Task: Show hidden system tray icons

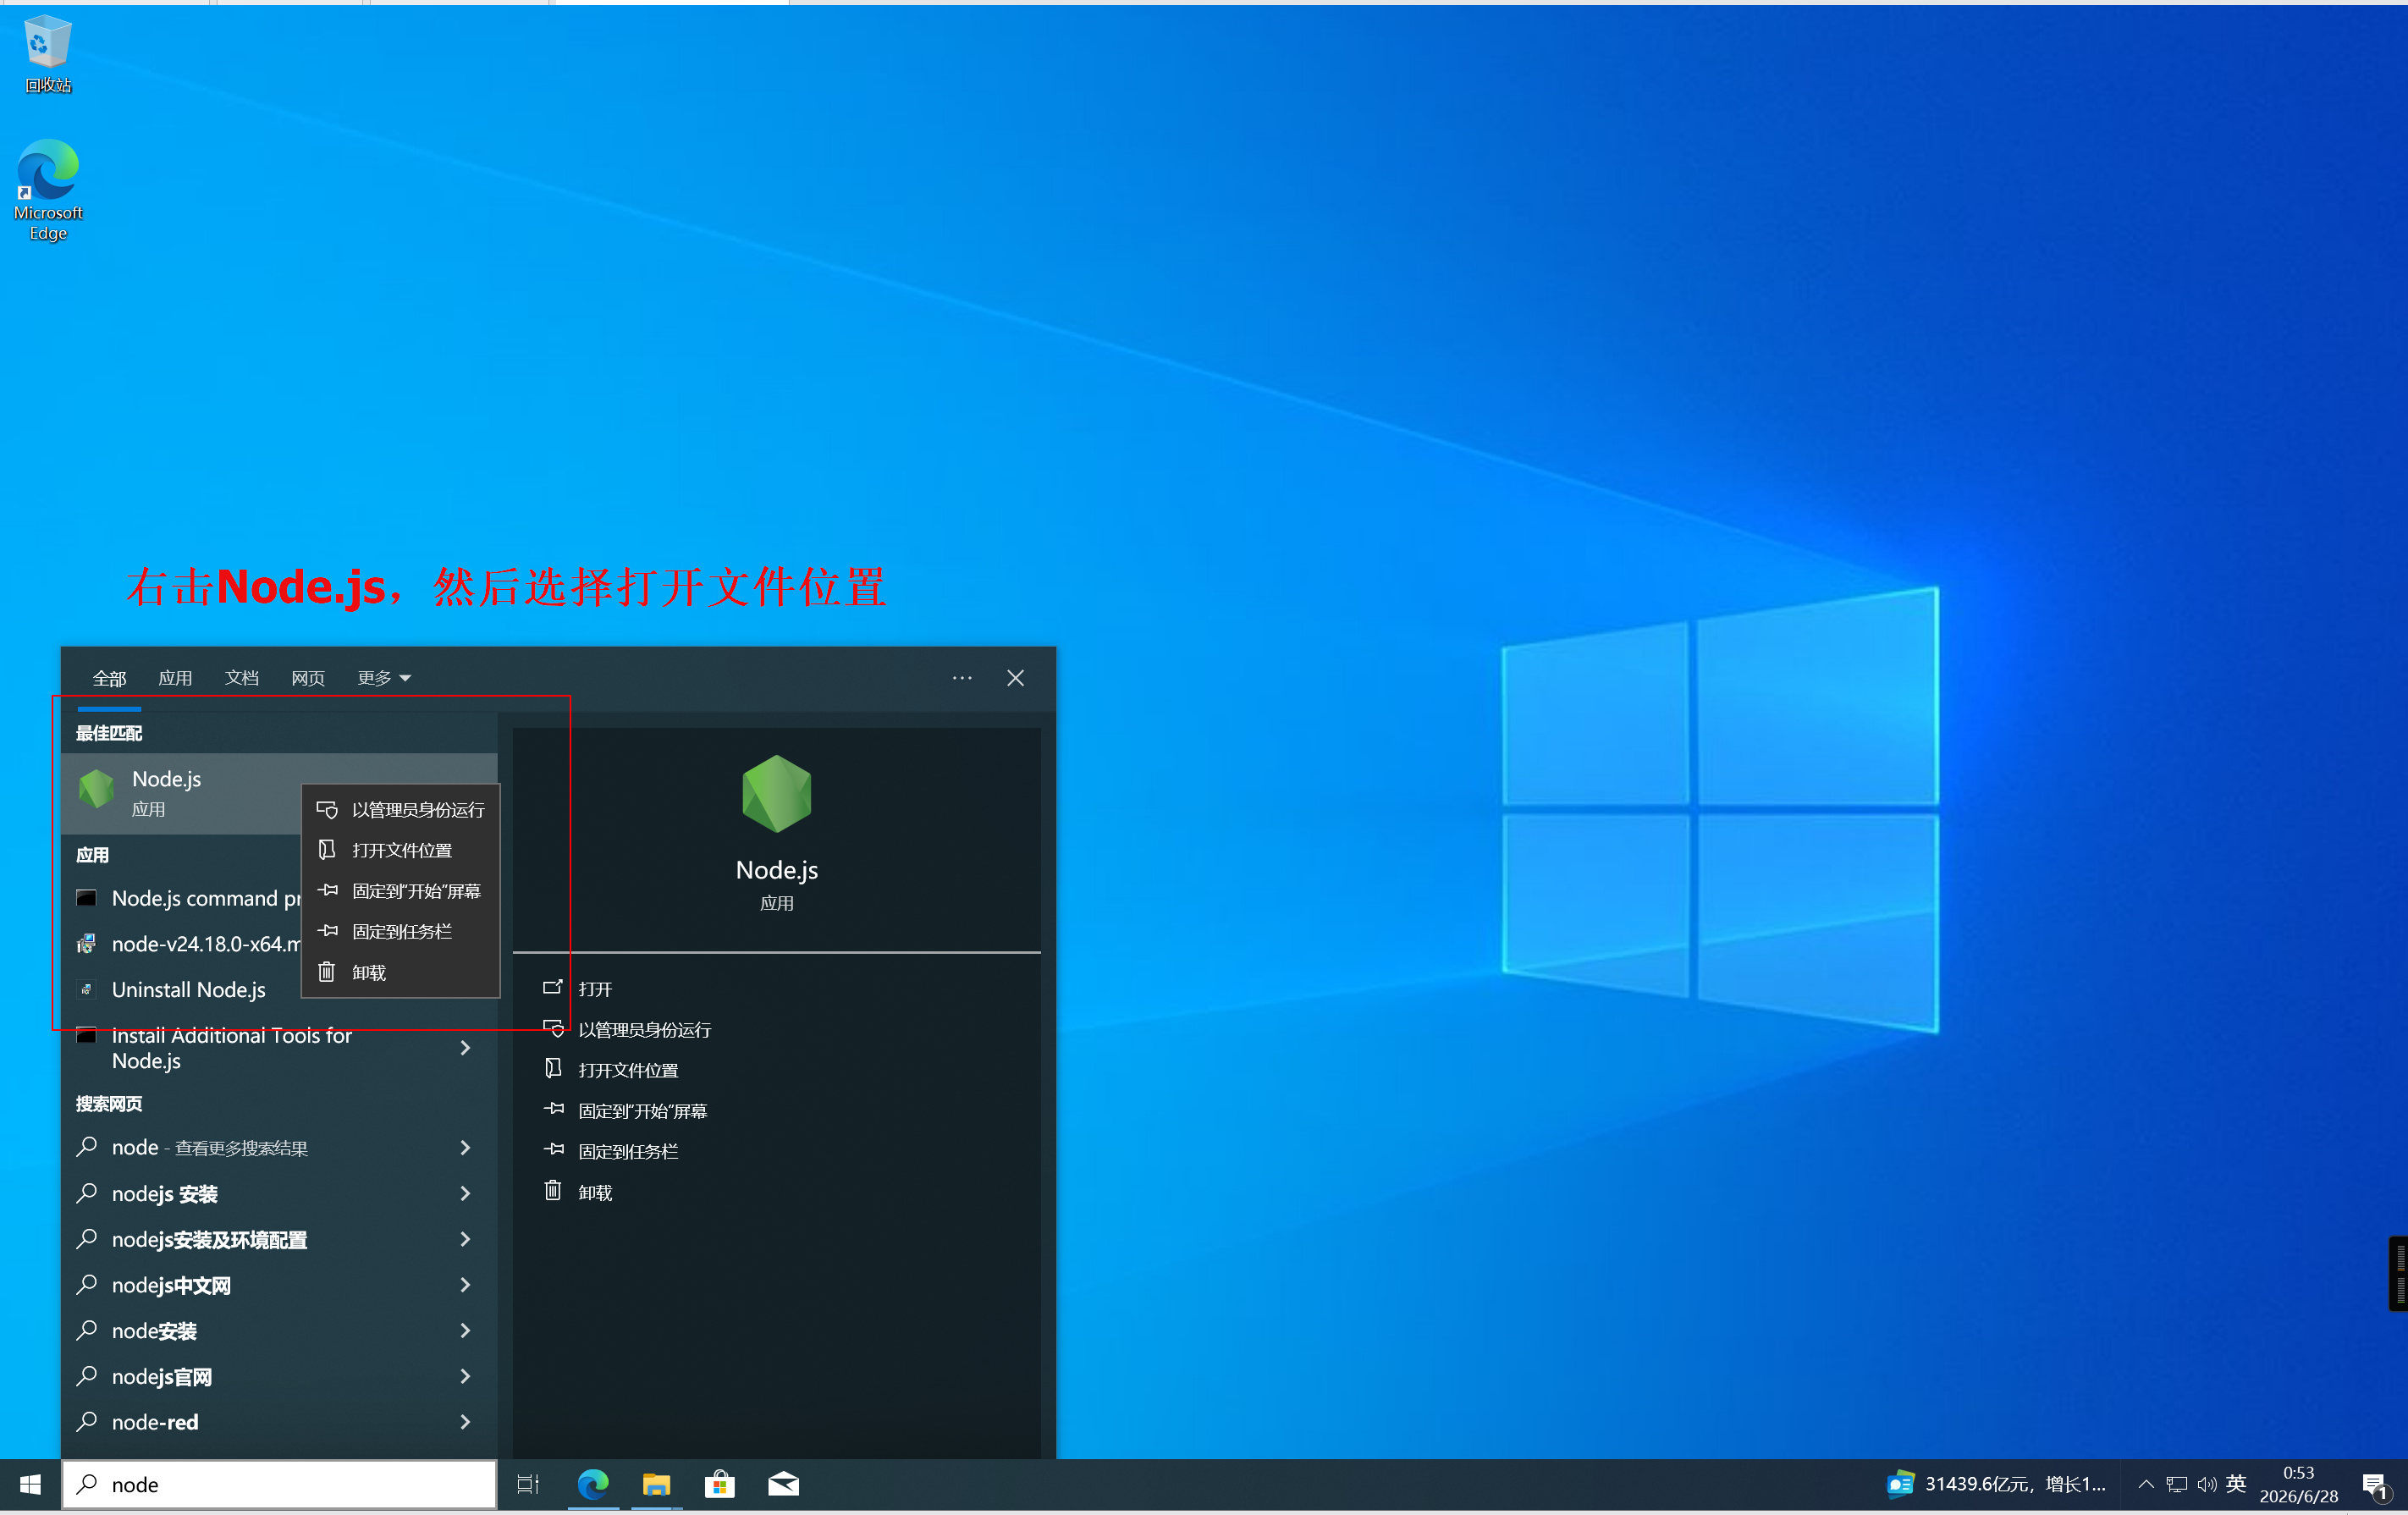Action: point(2146,1484)
